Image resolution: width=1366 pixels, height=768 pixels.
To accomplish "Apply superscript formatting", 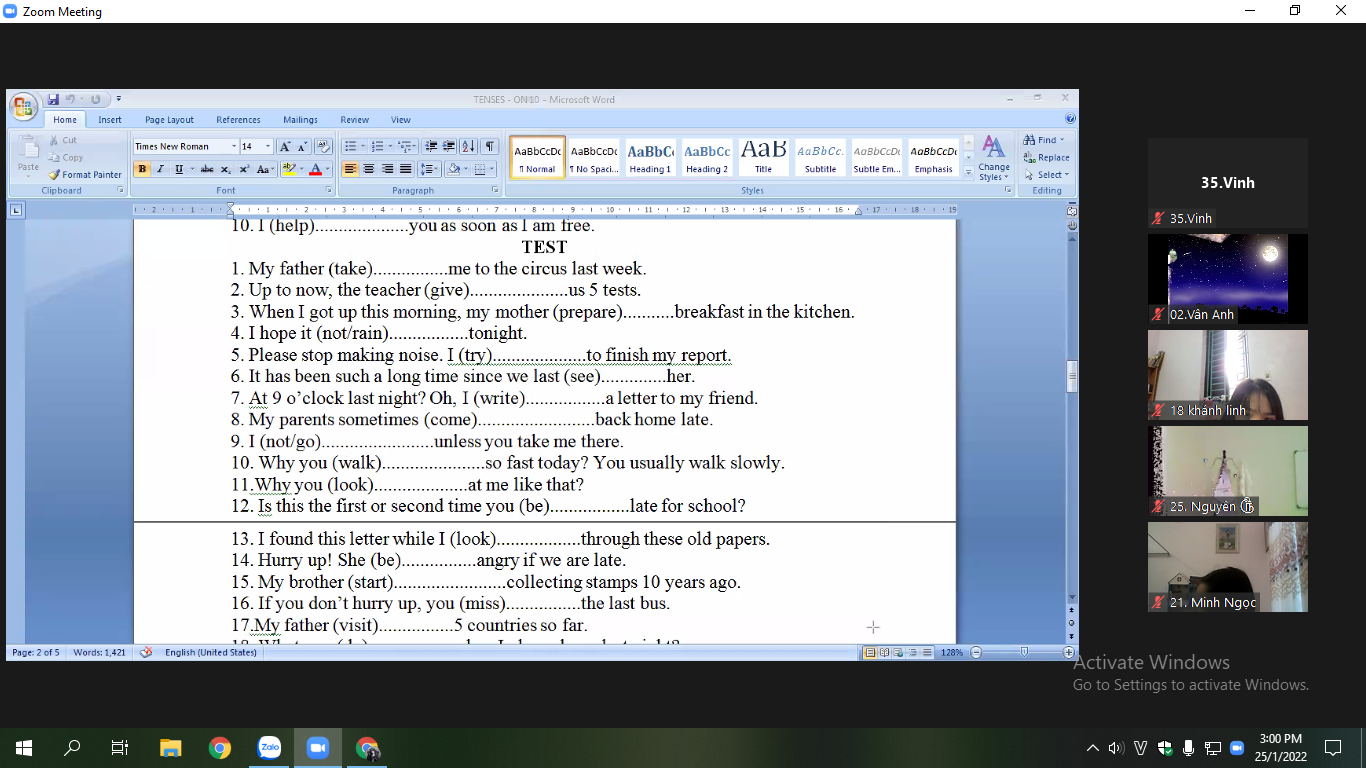I will 244,169.
